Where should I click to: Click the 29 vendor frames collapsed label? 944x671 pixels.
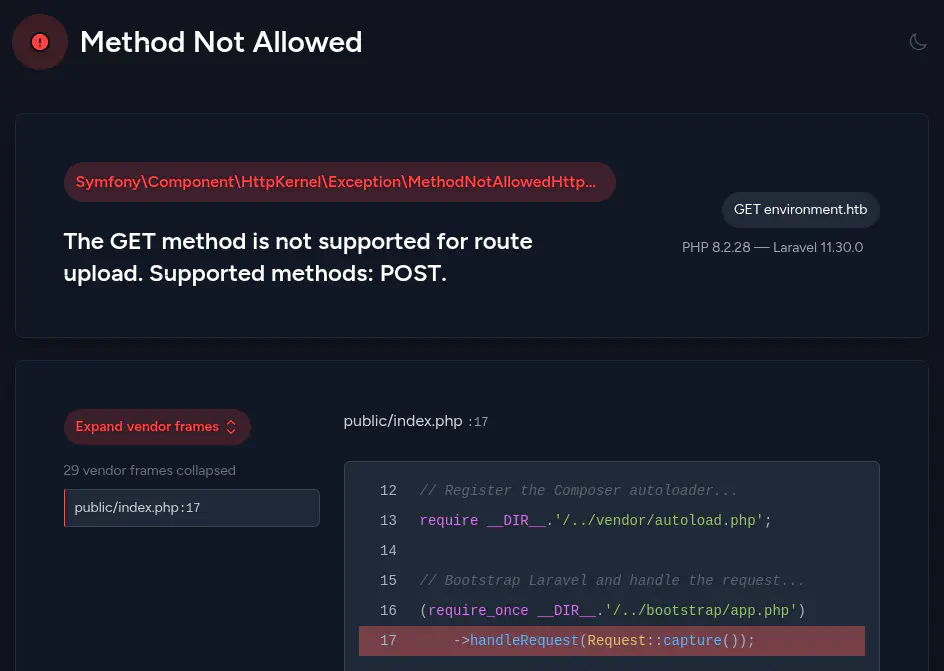click(x=149, y=470)
